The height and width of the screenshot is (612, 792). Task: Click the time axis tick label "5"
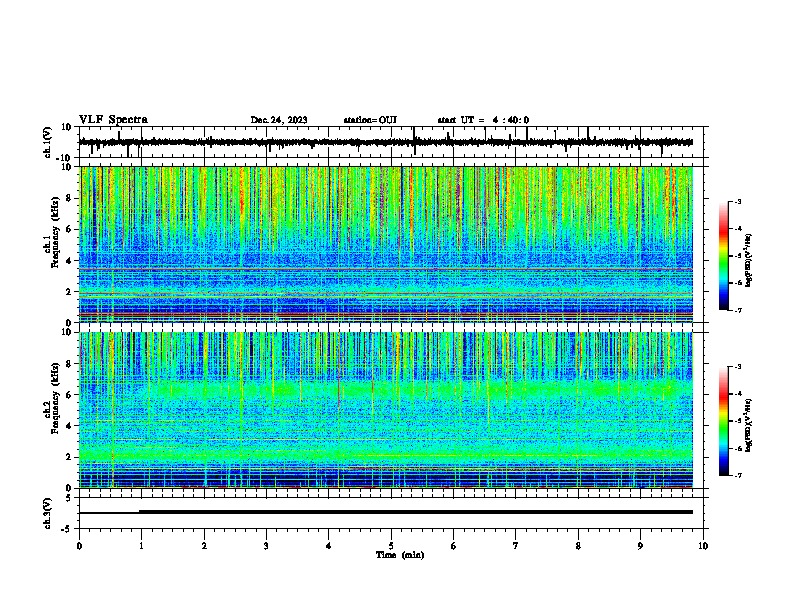tap(391, 546)
